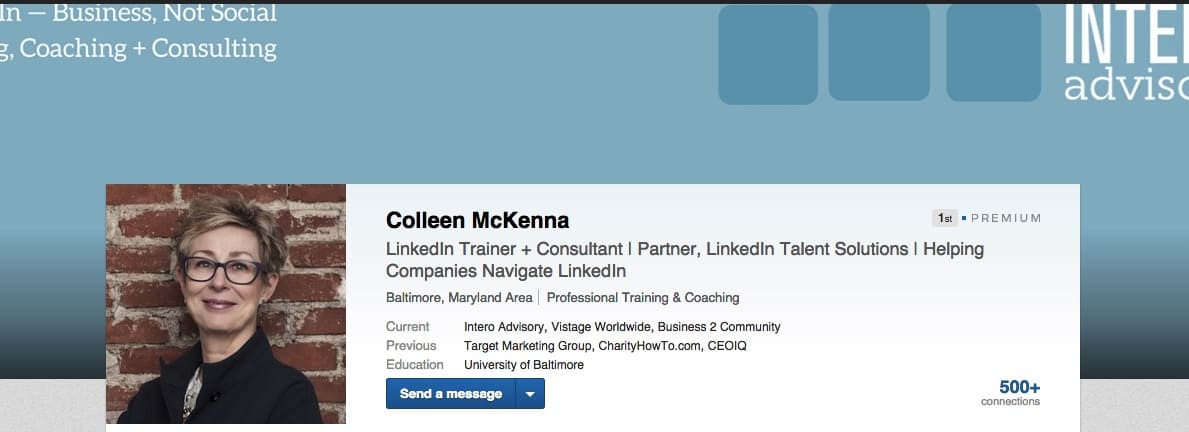Open the dropdown arrow beside Send a message
This screenshot has height=432, width=1189.
(530, 394)
